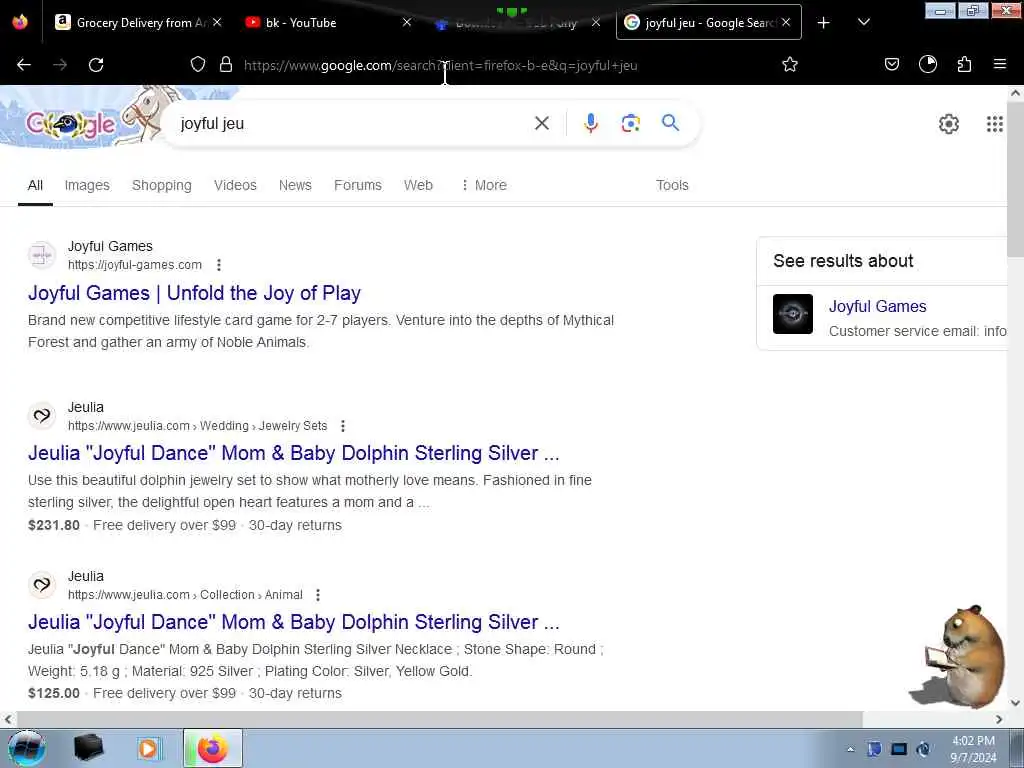Show hidden system tray icons
Image resolution: width=1024 pixels, height=768 pixels.
(850, 749)
